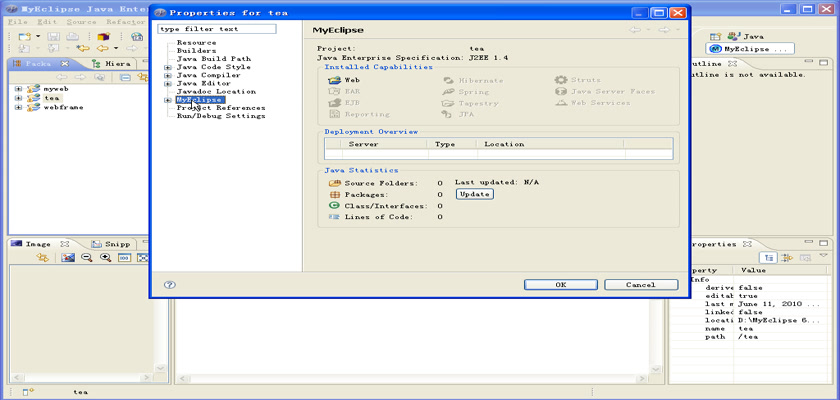Expand the myweb project node
840x400 pixels.
click(x=19, y=89)
